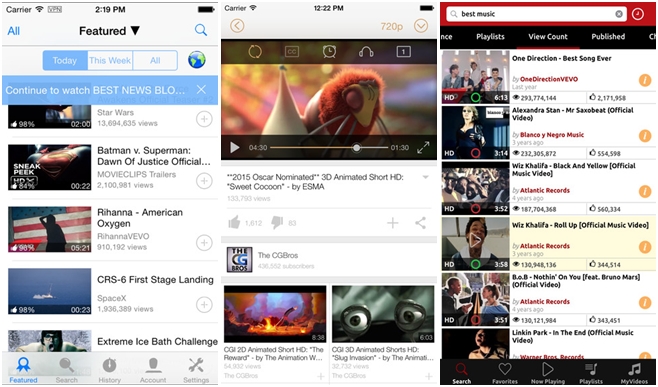Add Batman v. Superman video to list

[204, 181]
